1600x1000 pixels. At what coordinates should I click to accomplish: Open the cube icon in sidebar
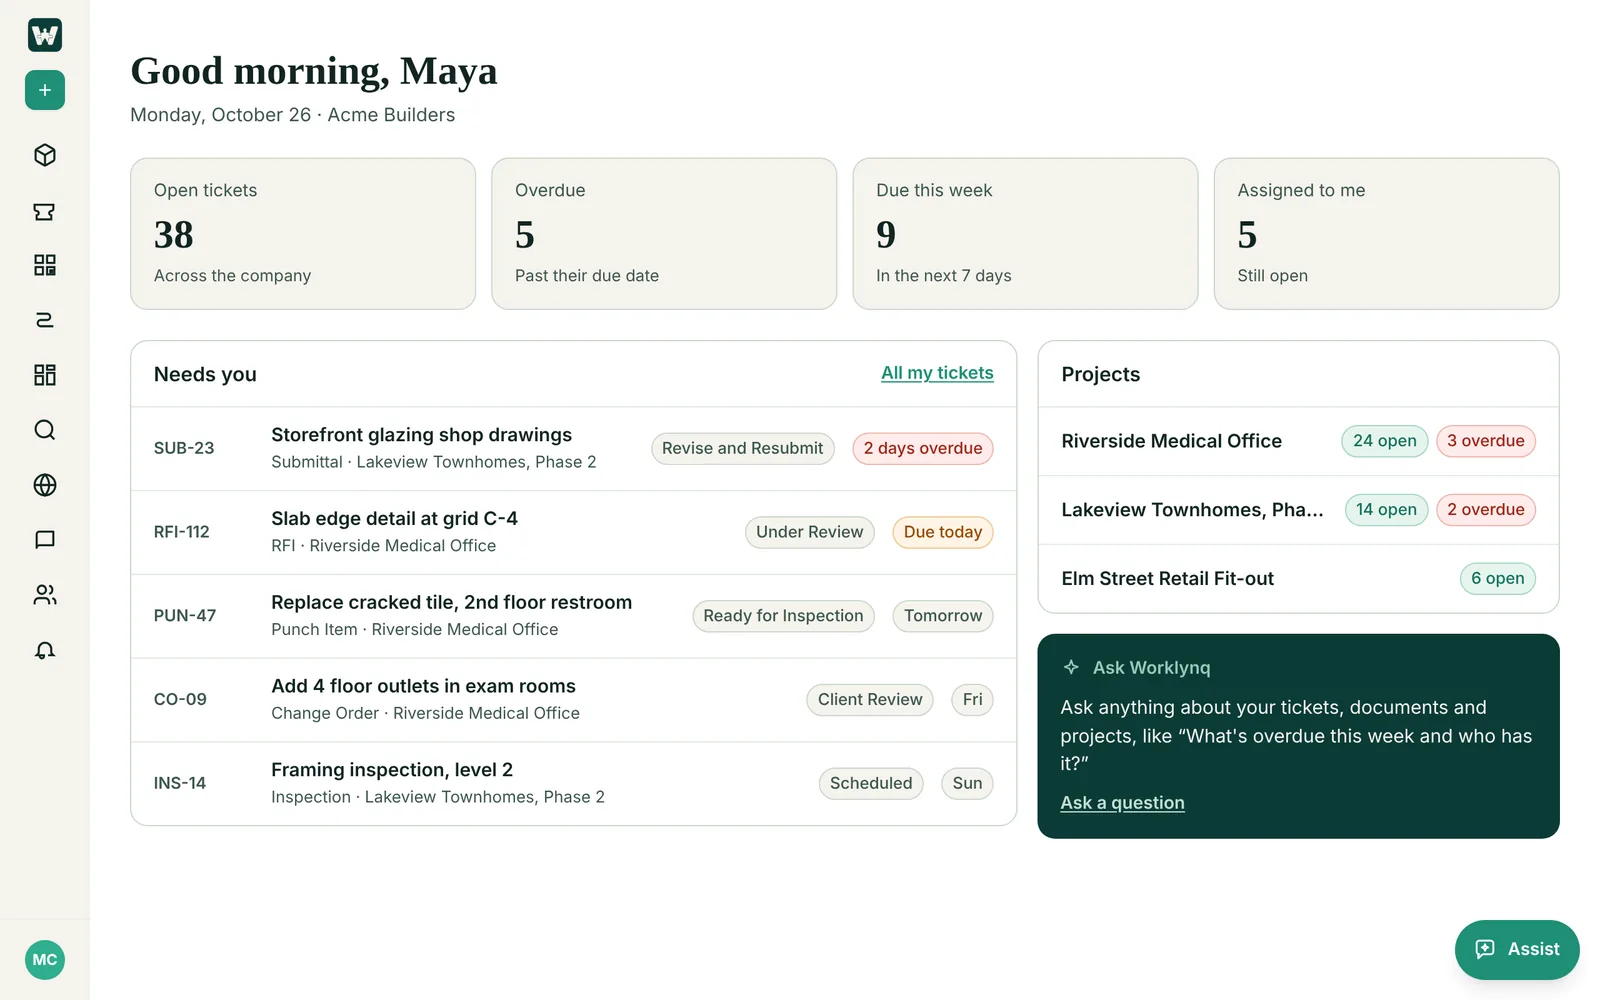(45, 155)
